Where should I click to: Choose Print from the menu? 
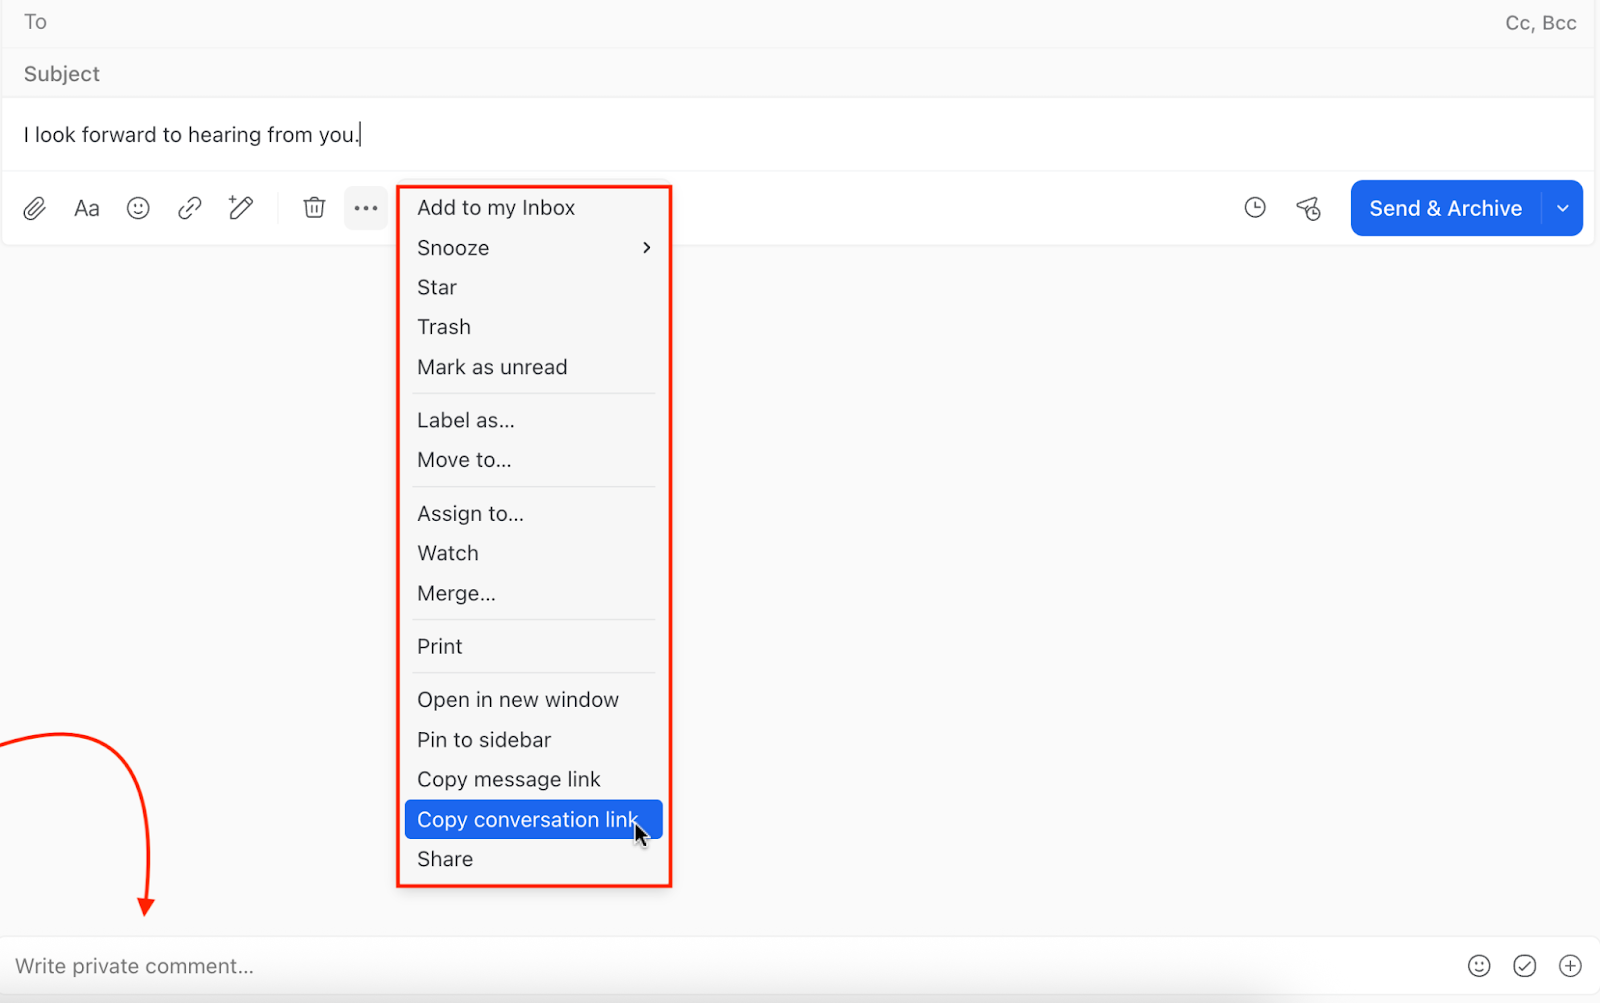click(x=440, y=646)
